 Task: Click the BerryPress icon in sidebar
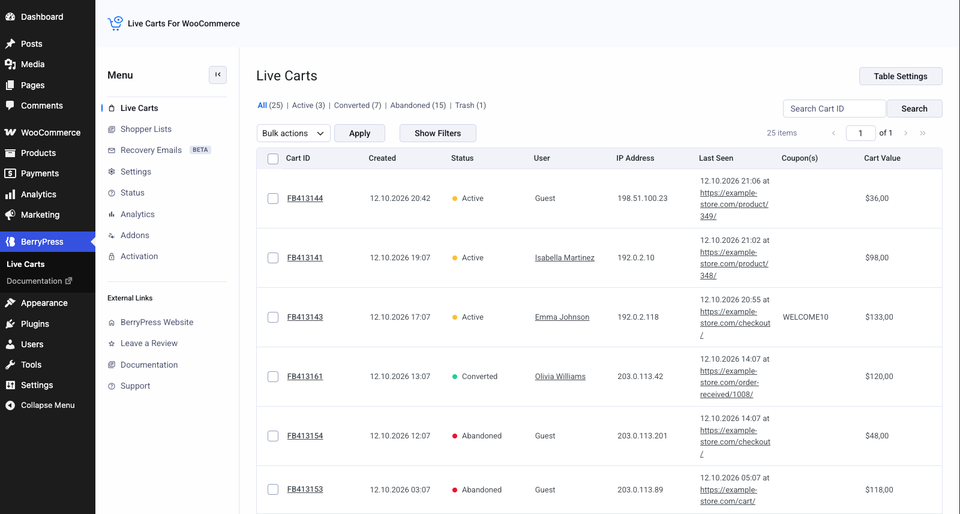coord(10,242)
